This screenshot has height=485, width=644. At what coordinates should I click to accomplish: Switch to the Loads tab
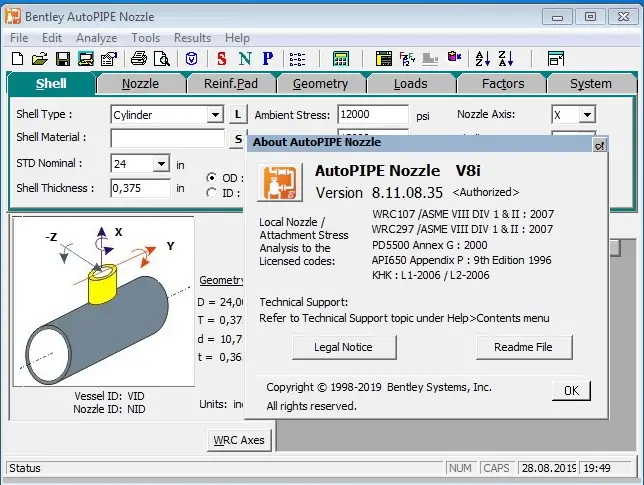411,83
